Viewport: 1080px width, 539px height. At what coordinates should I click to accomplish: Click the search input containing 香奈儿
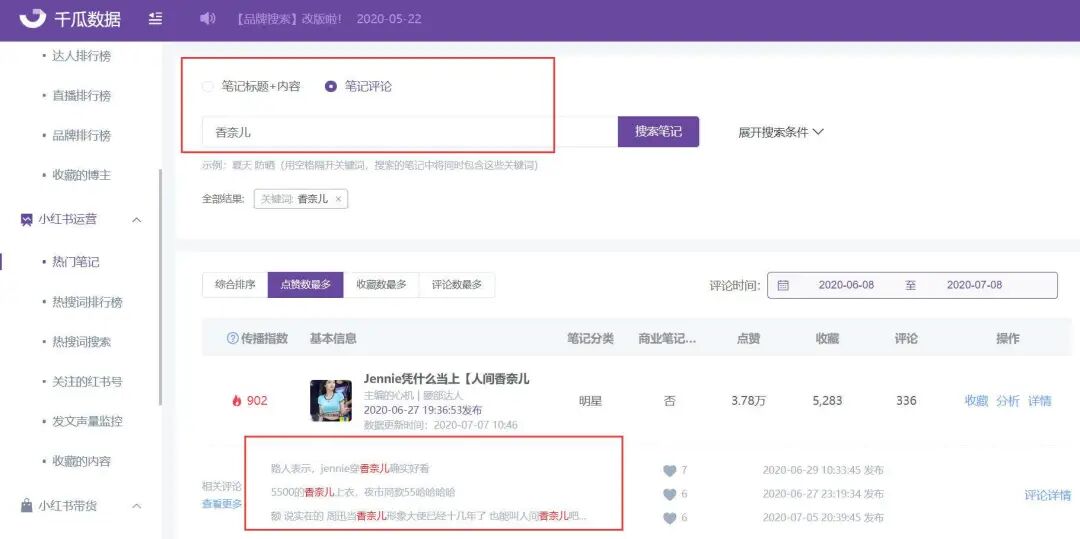(x=410, y=131)
